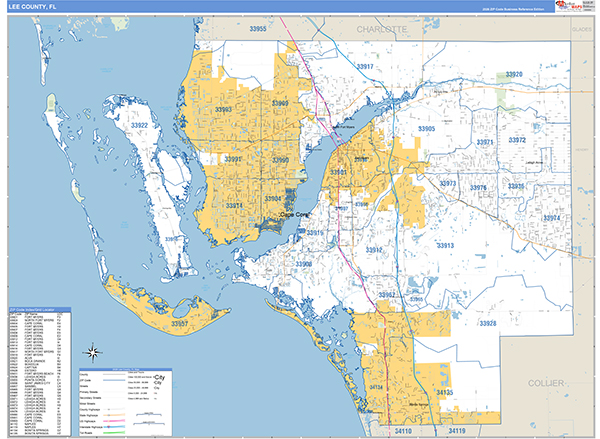Select ZIP code 33993 on the map
Image resolution: width=600 pixels, height=439 pixels.
(223, 110)
